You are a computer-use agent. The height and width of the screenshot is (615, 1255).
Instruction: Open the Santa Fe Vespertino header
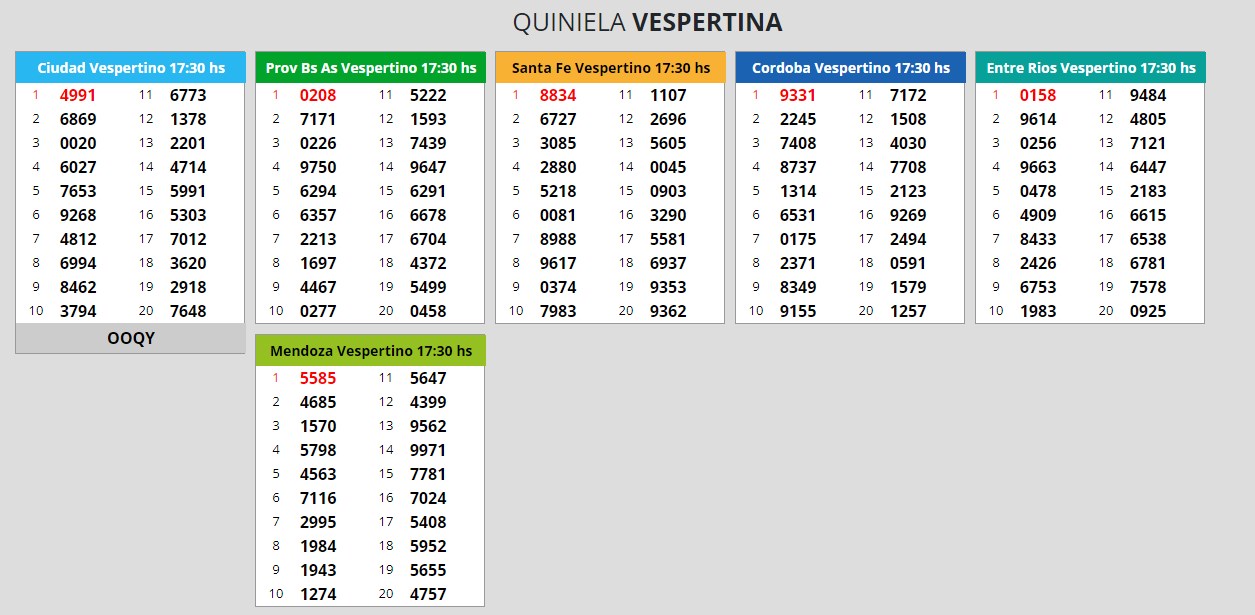(610, 68)
